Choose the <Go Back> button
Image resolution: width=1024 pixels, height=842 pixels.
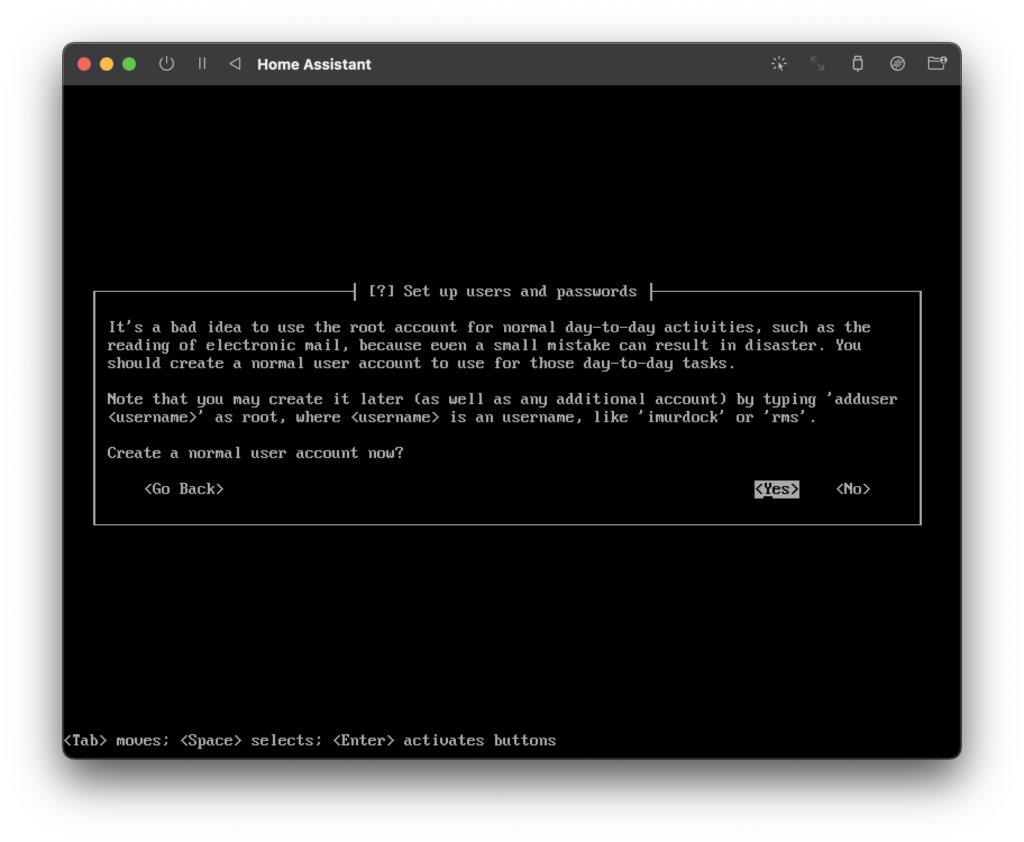click(184, 489)
